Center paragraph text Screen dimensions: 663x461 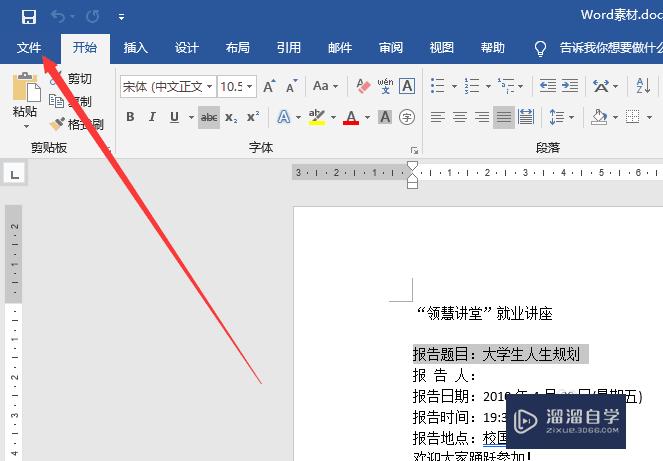(460, 117)
